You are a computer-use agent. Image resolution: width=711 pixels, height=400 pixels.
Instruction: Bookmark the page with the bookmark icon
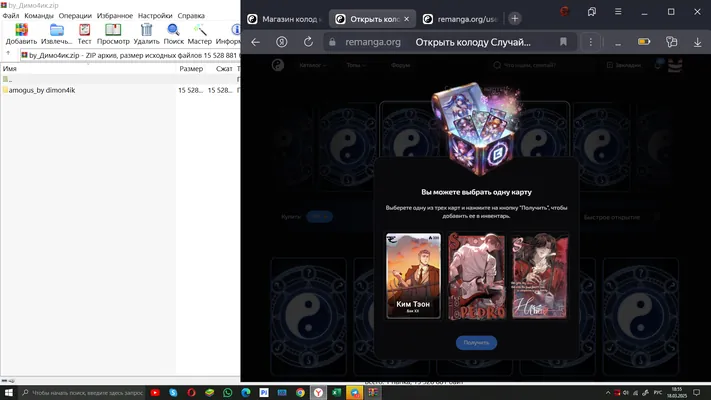[563, 42]
